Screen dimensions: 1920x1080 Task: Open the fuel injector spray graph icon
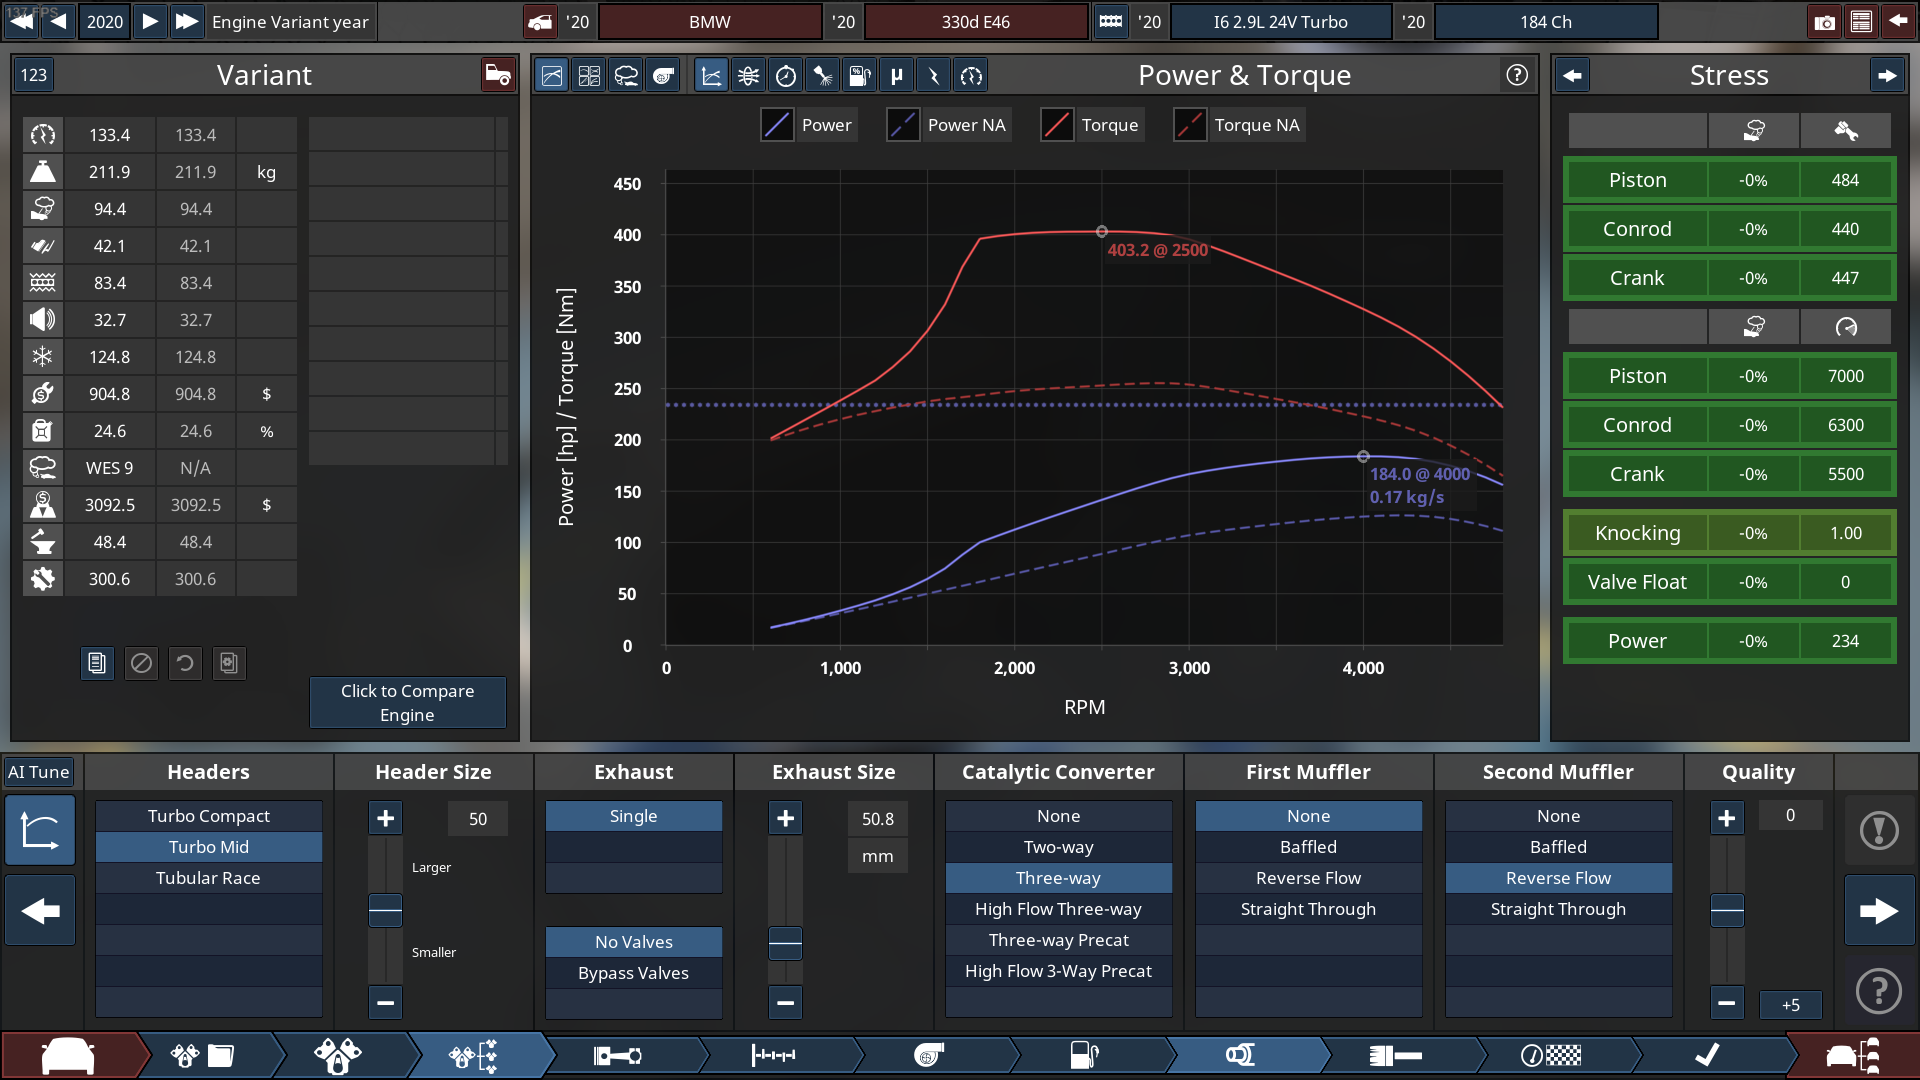823,75
